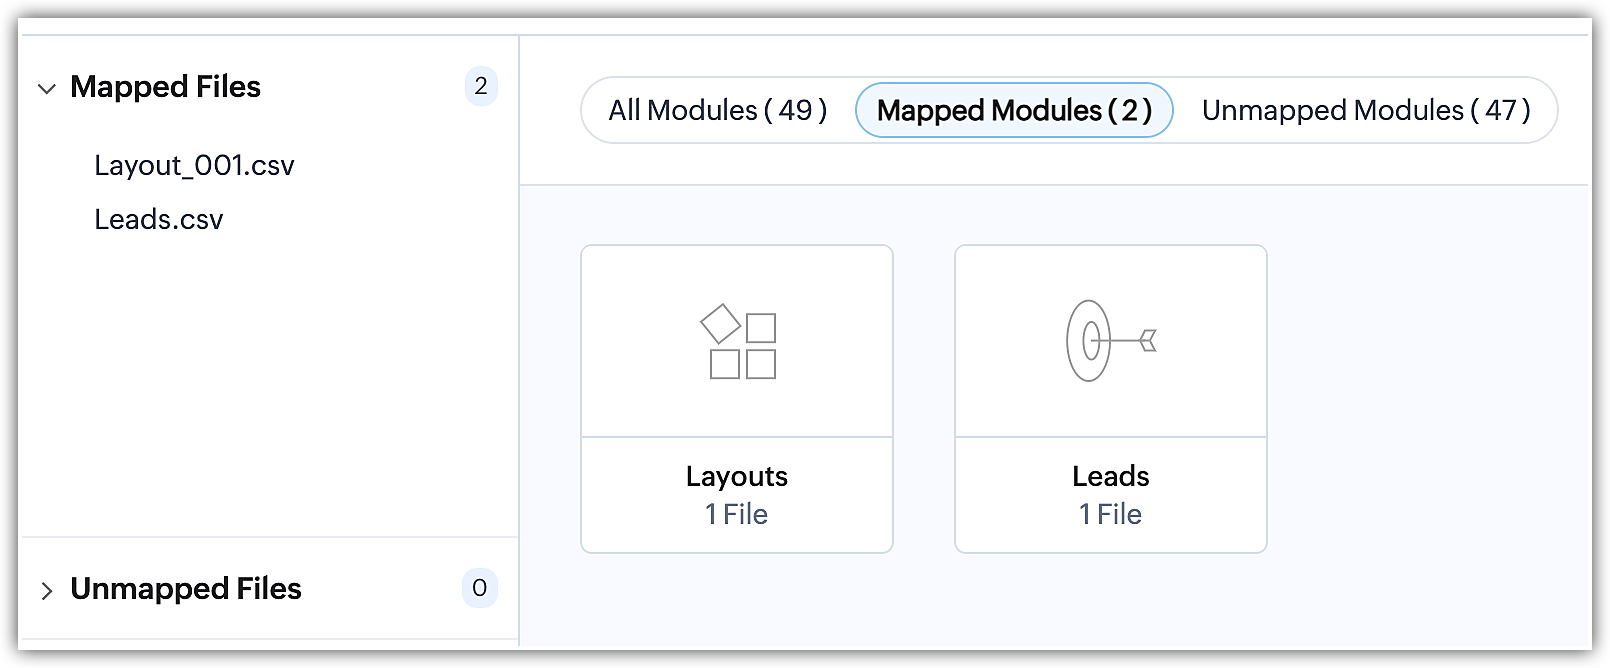Open the Leads.csv file entry
1610x668 pixels.
(159, 219)
